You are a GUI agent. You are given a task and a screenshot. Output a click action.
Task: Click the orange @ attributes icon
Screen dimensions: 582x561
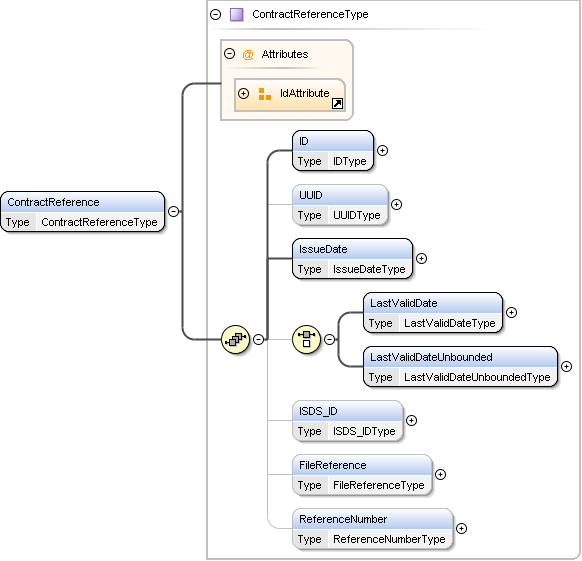pos(248,55)
